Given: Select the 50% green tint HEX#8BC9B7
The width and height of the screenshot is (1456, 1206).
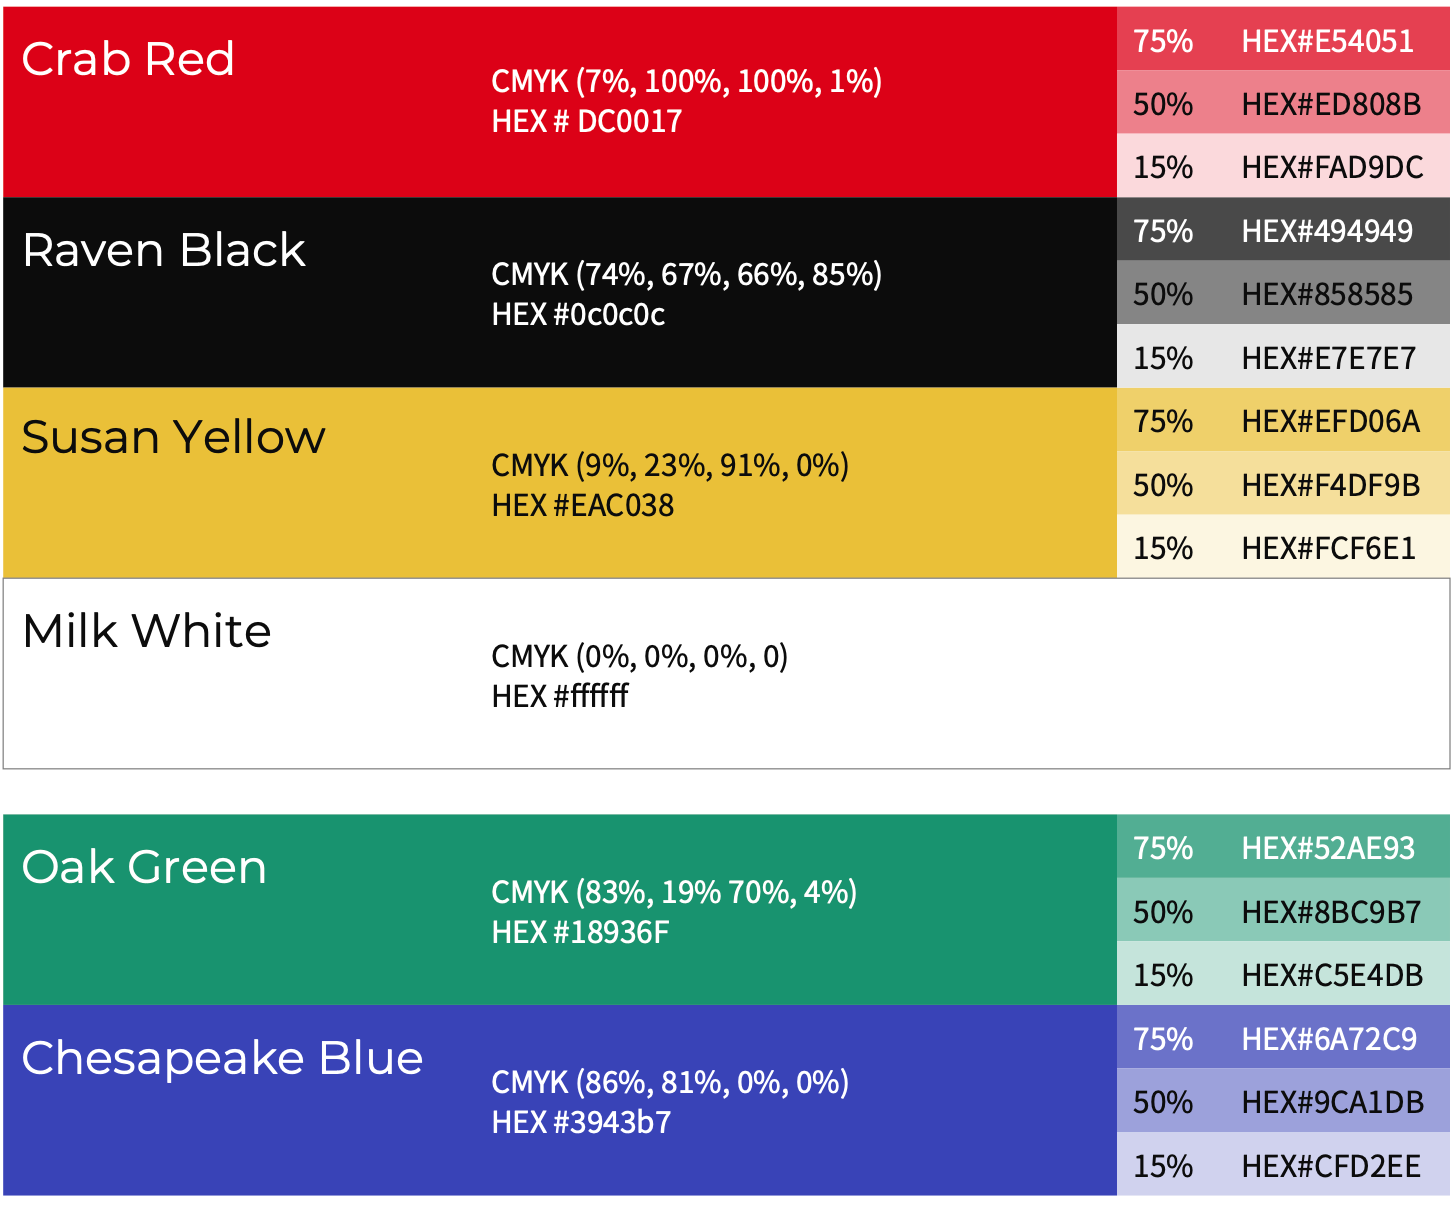Looking at the screenshot, I should [1283, 910].
